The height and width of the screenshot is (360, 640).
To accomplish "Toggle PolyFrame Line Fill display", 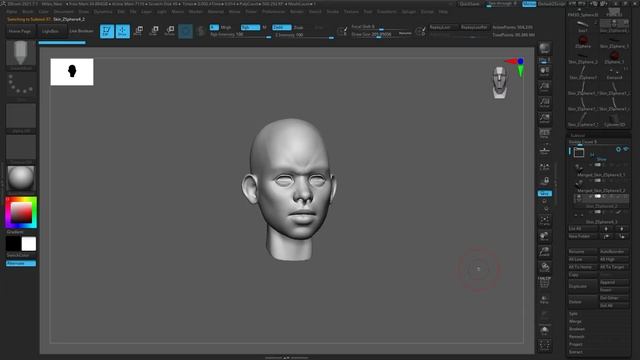I will 544,283.
